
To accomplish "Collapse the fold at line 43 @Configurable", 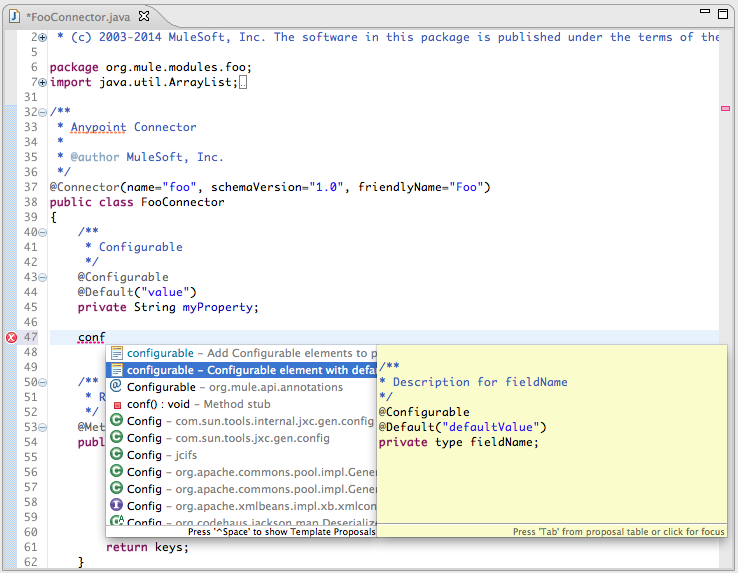I will (42, 277).
